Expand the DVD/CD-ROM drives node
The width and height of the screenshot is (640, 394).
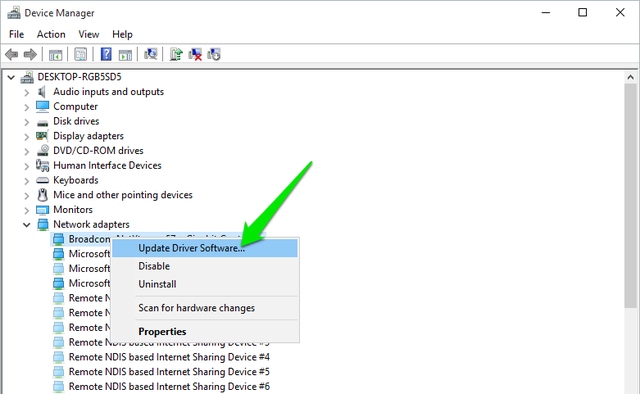pos(27,151)
